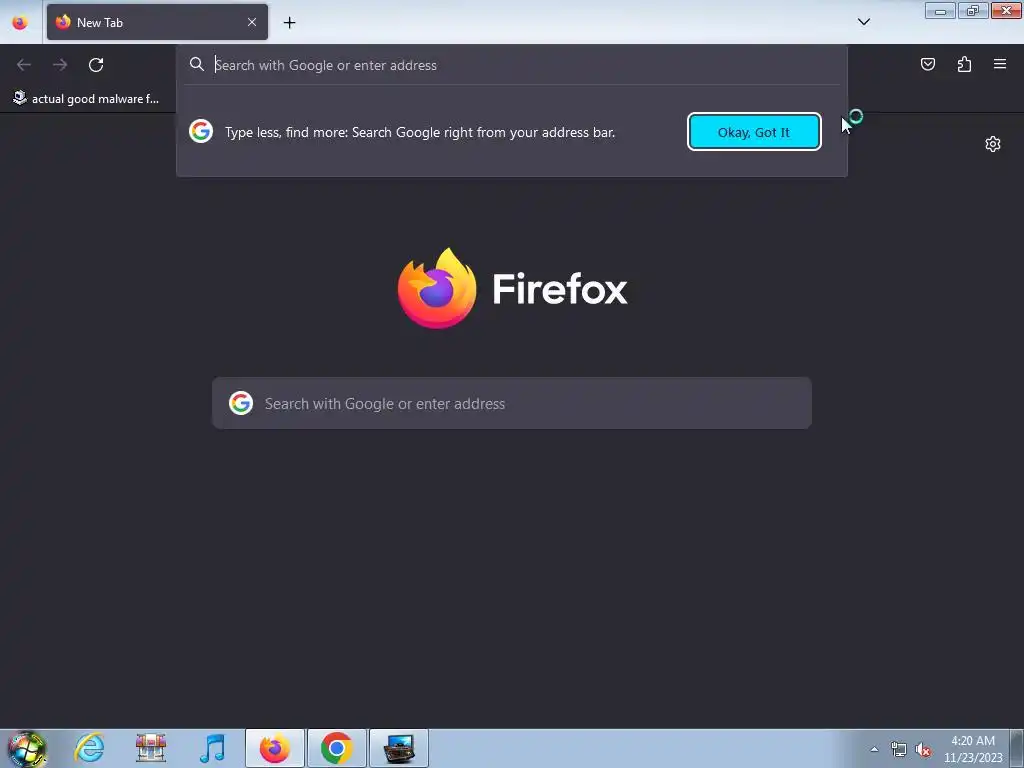Open the Firefox application menu
This screenshot has height=768, width=1024.
[1000, 64]
